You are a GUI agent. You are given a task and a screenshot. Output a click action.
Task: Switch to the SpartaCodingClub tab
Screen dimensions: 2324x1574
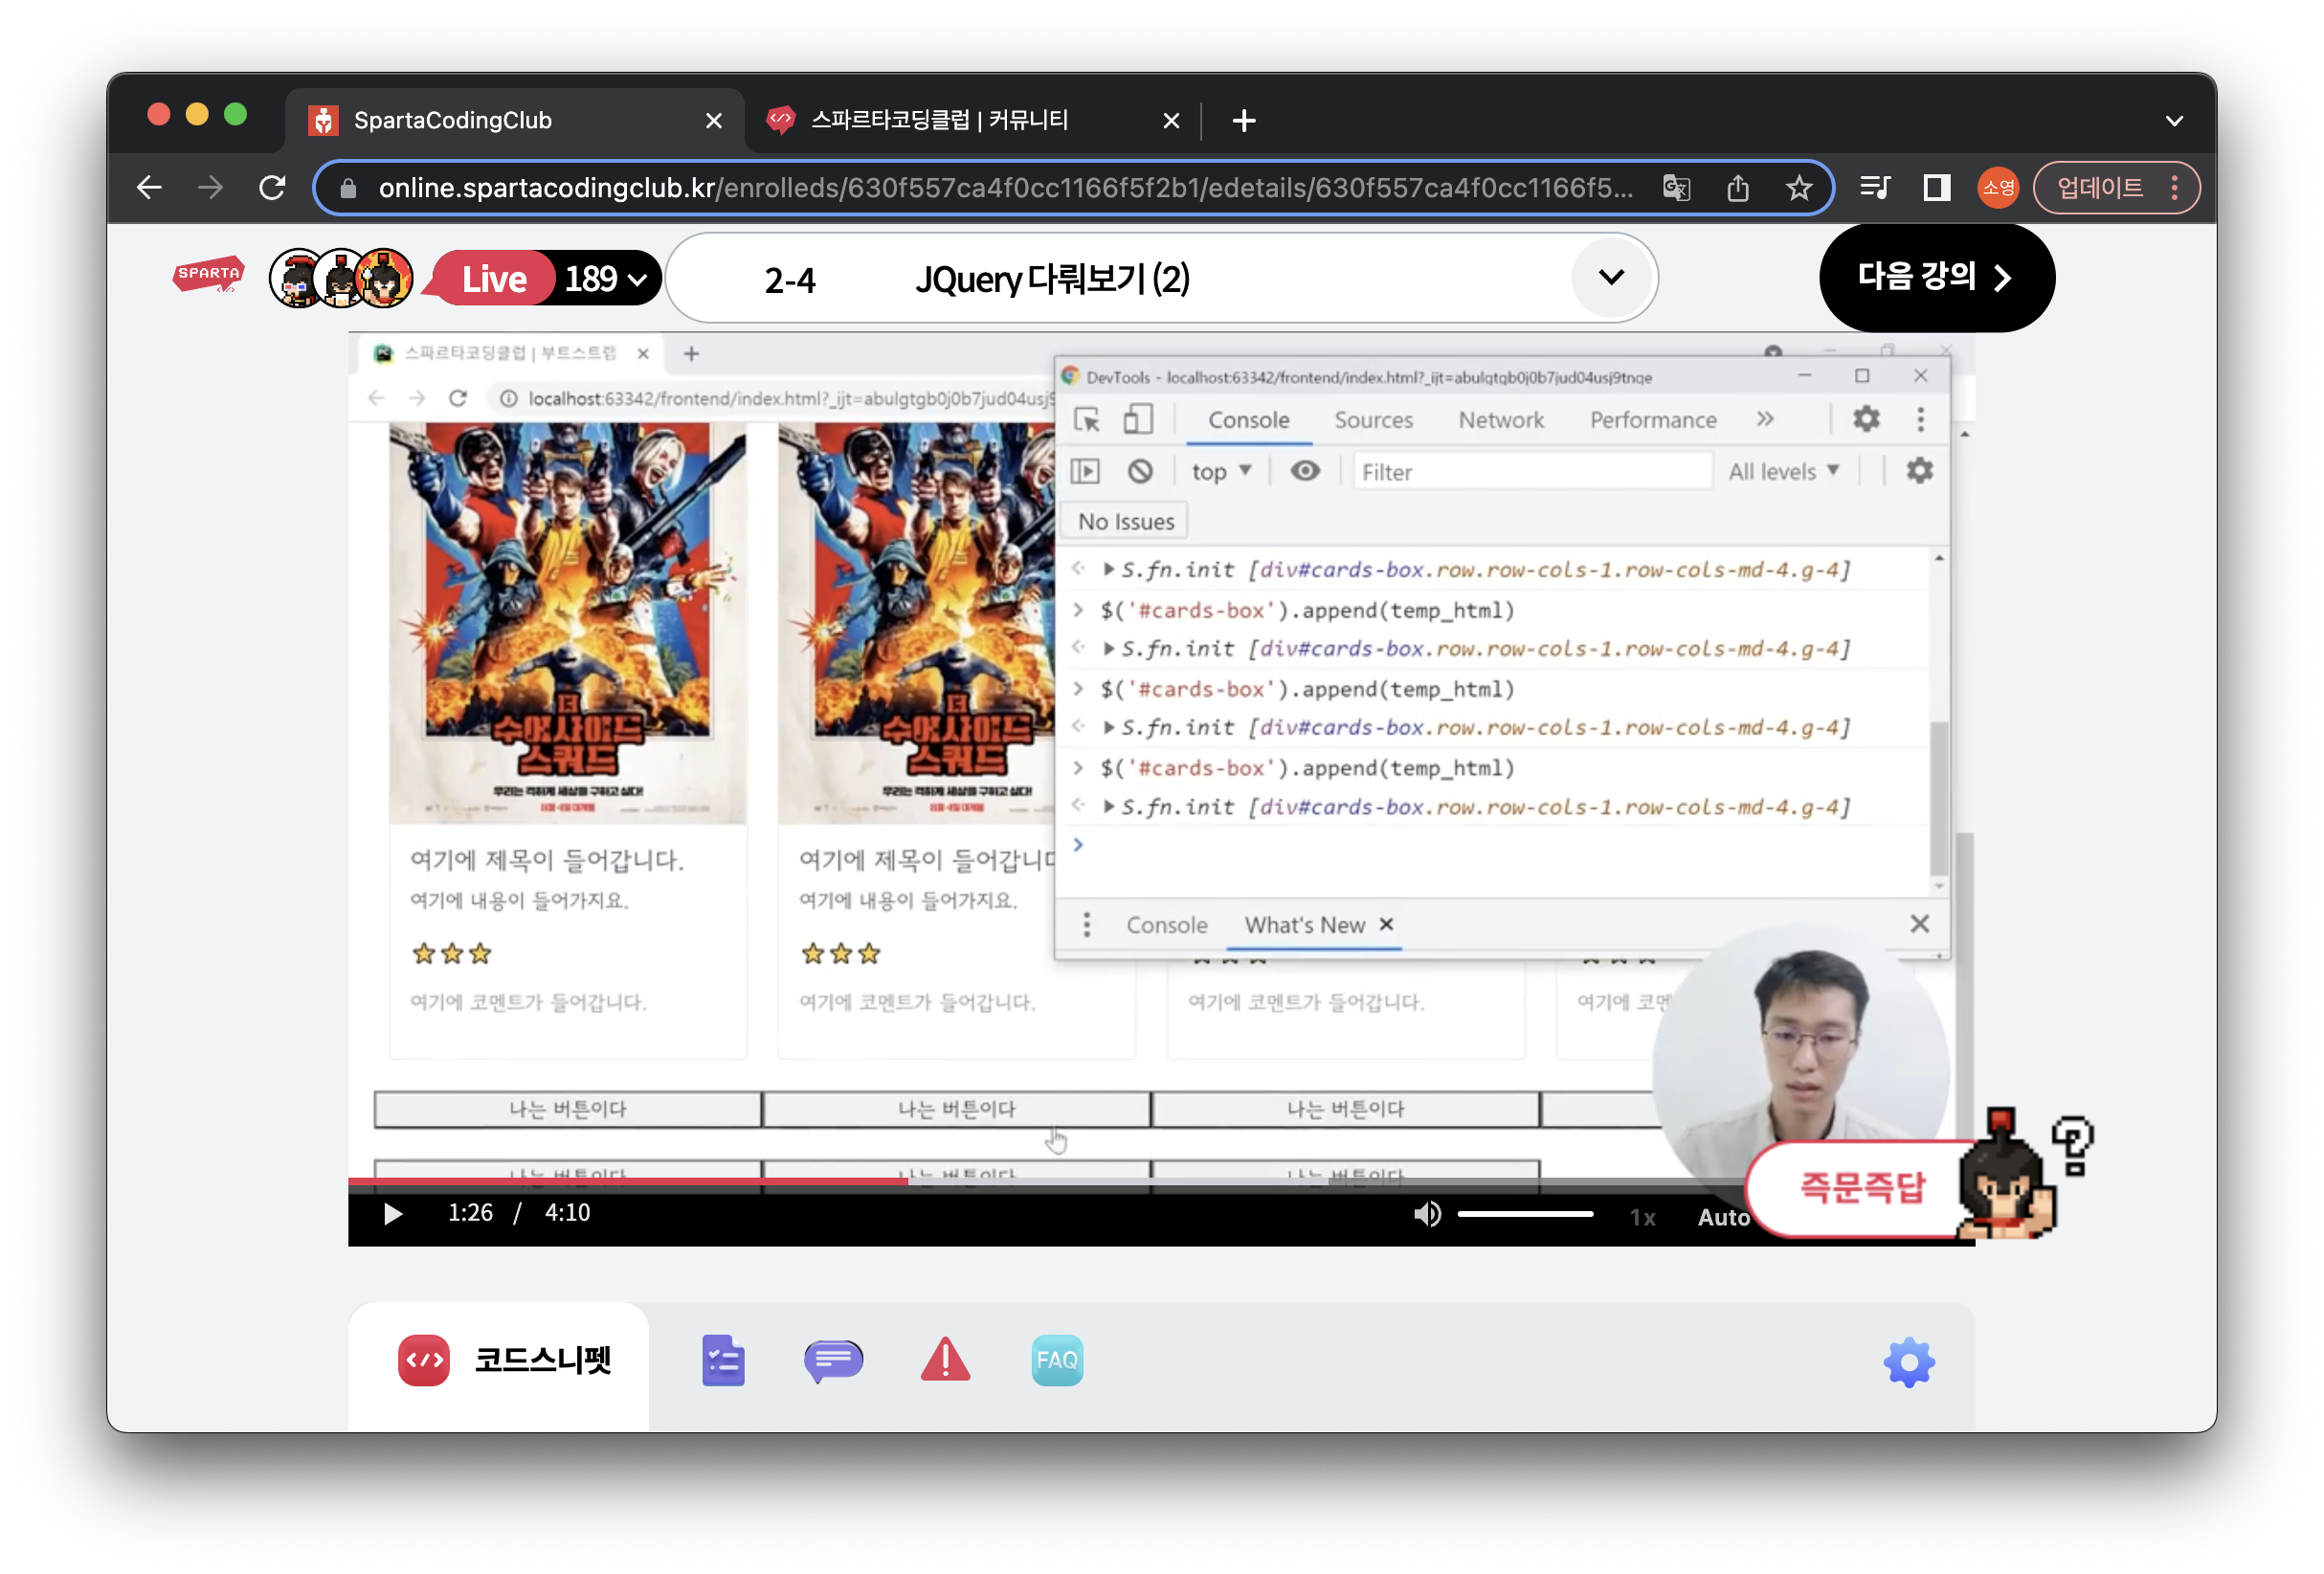coord(515,121)
